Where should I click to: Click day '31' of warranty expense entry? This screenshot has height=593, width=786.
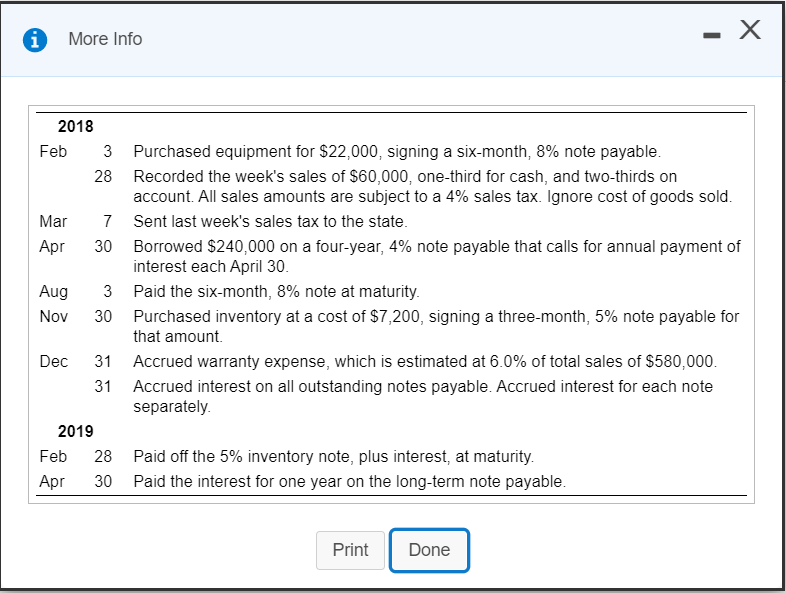103,361
